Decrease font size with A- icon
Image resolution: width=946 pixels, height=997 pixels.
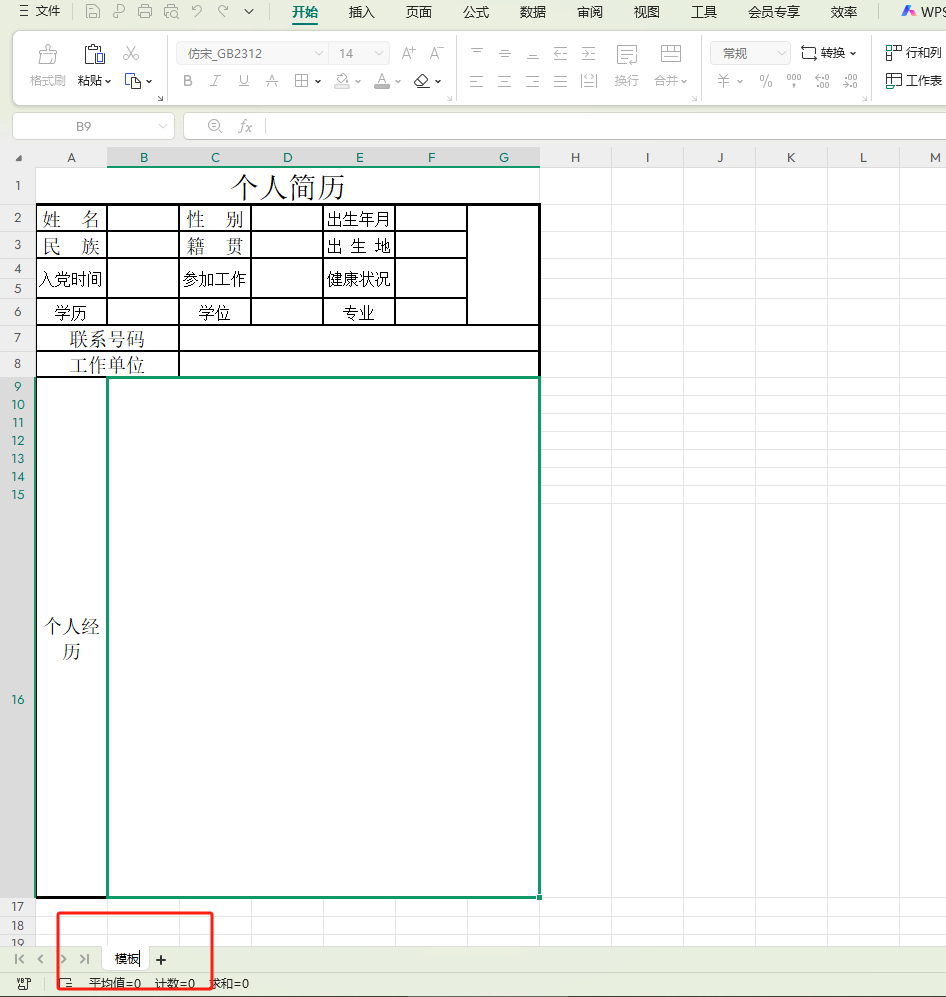pyautogui.click(x=436, y=53)
